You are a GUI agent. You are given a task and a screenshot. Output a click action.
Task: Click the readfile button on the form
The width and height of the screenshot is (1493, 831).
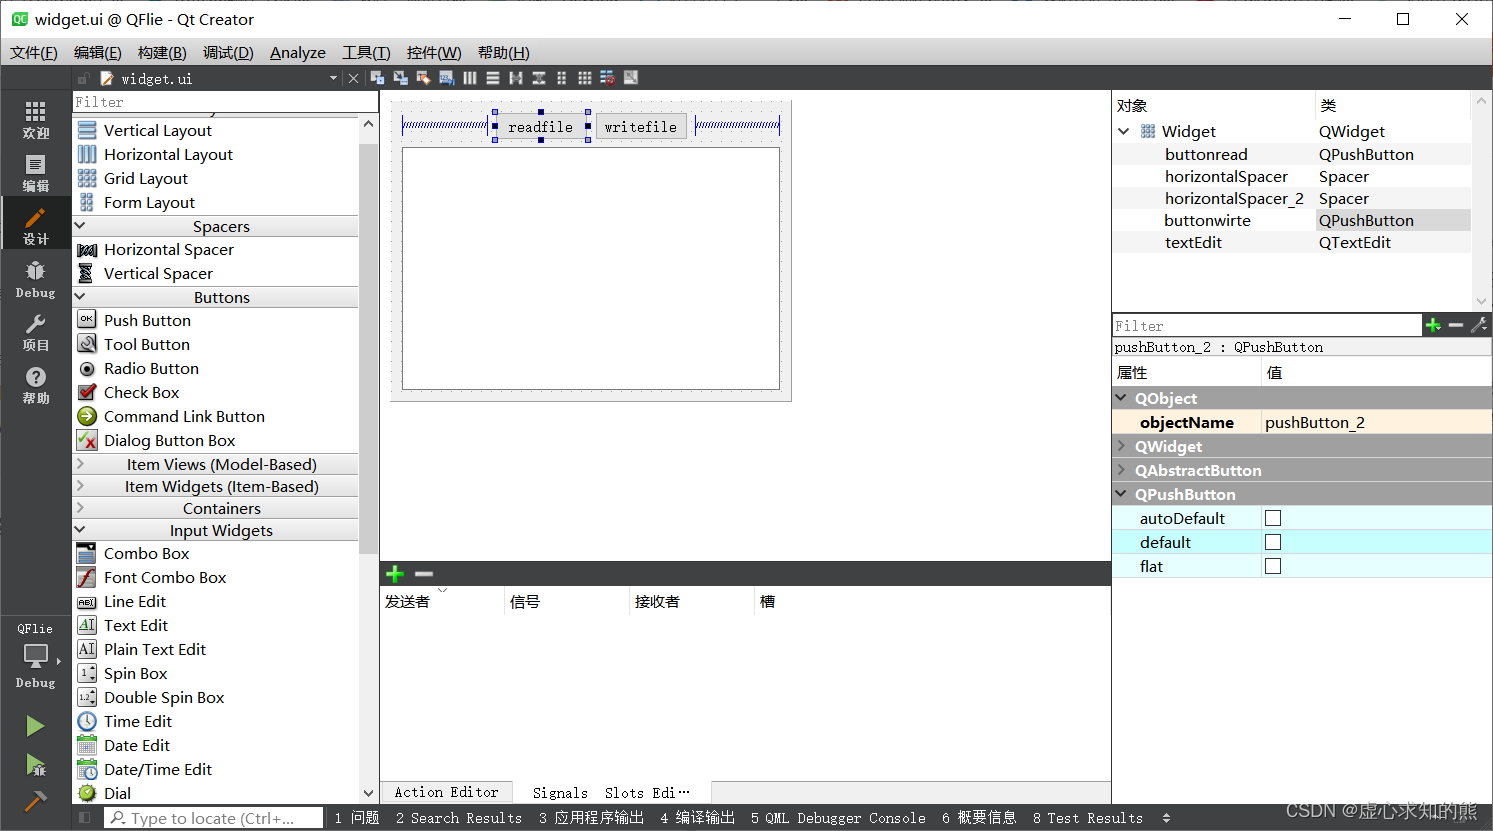point(540,127)
